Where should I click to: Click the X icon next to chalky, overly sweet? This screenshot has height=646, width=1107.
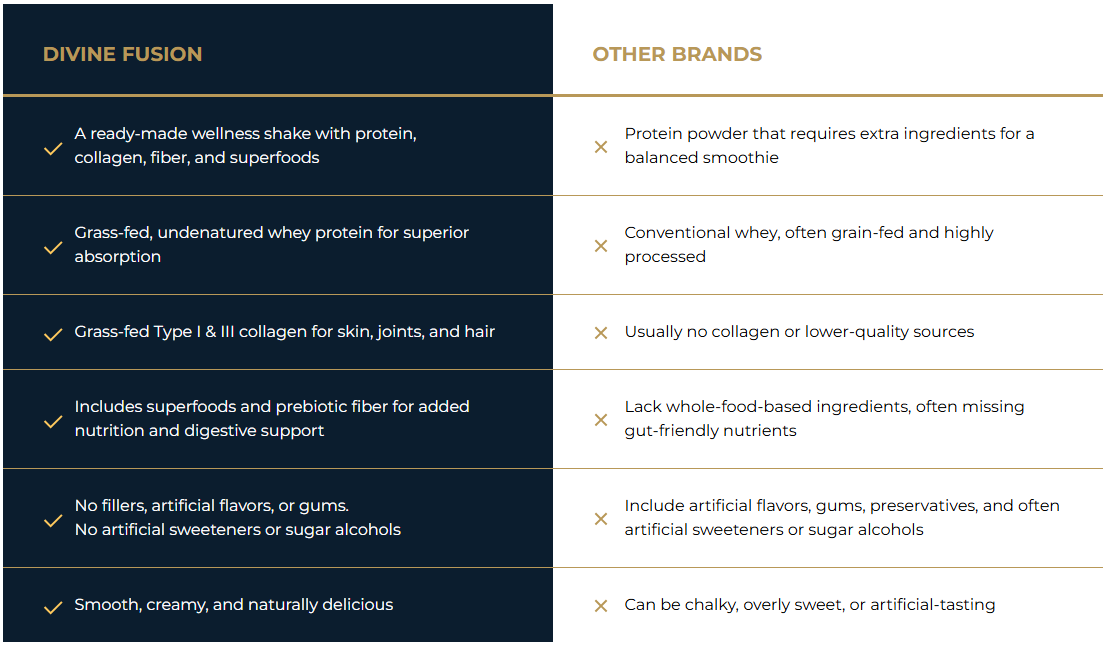[601, 606]
